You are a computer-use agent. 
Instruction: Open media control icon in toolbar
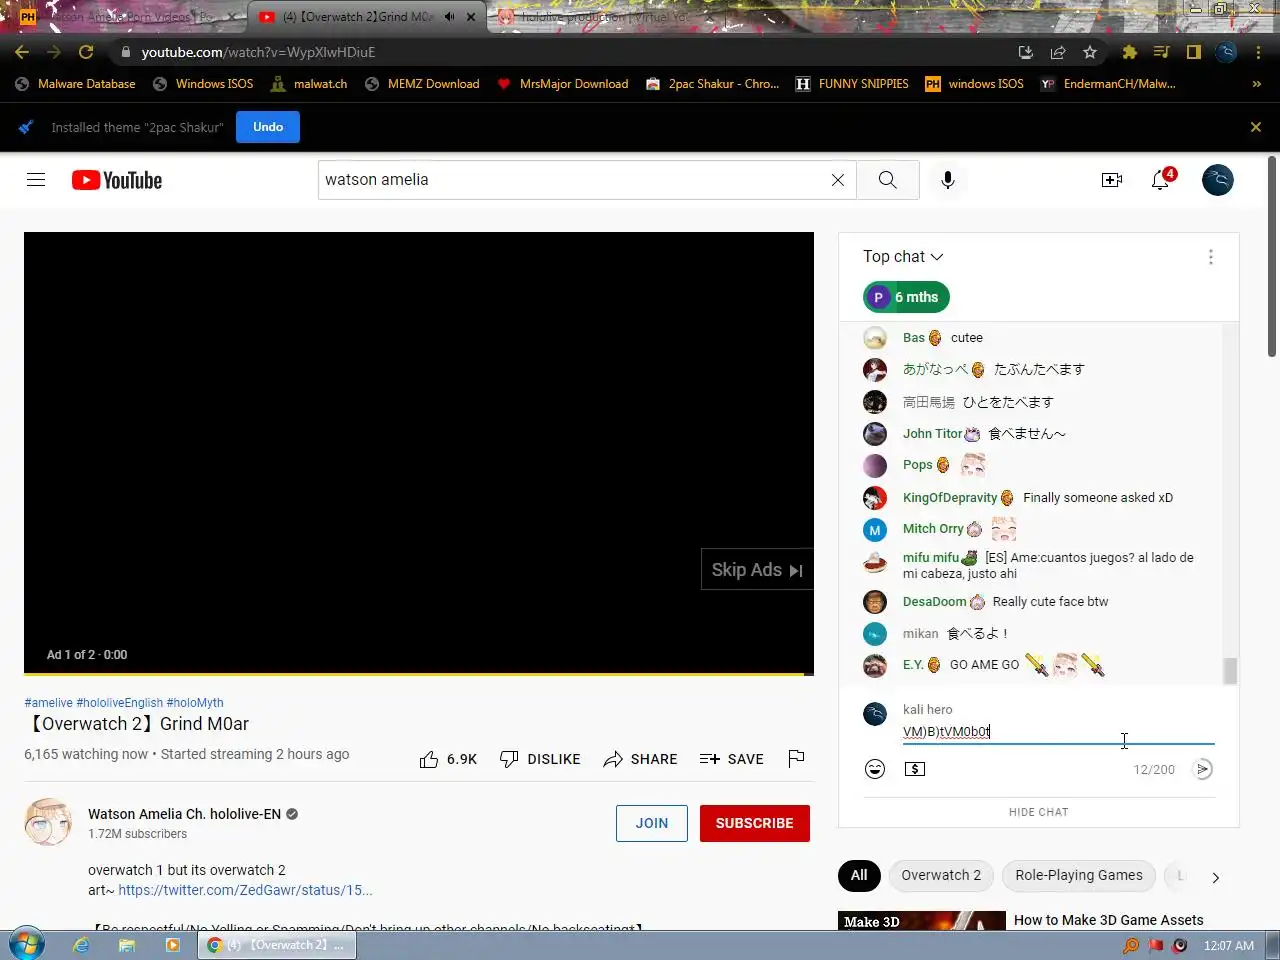tap(1161, 52)
